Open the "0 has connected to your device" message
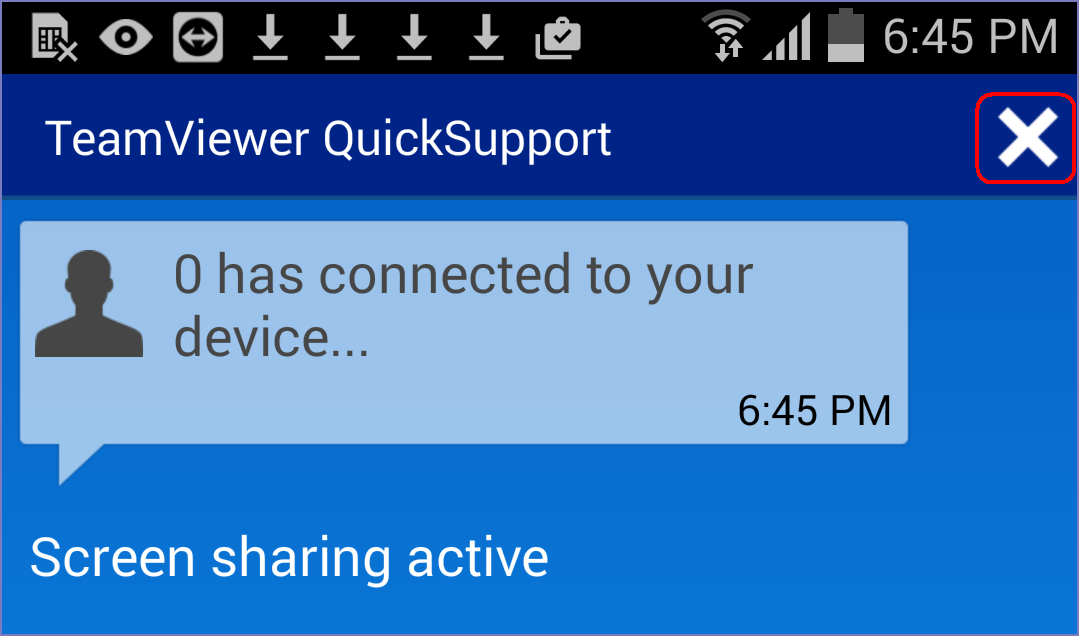 (x=464, y=306)
